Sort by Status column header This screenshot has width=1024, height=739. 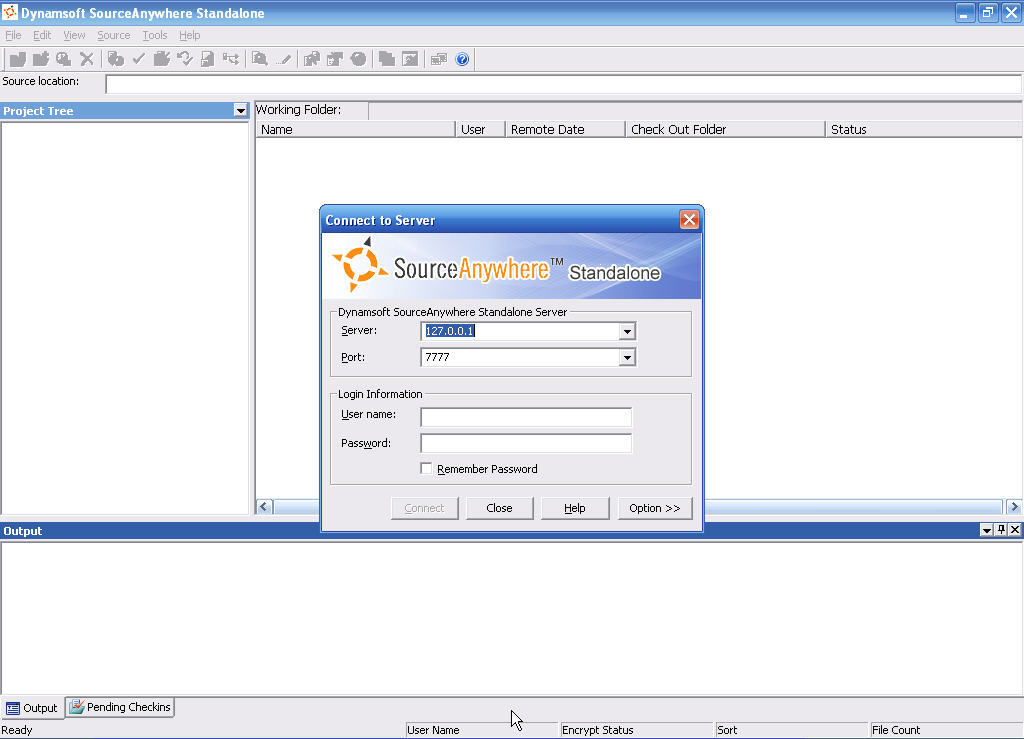(x=923, y=129)
